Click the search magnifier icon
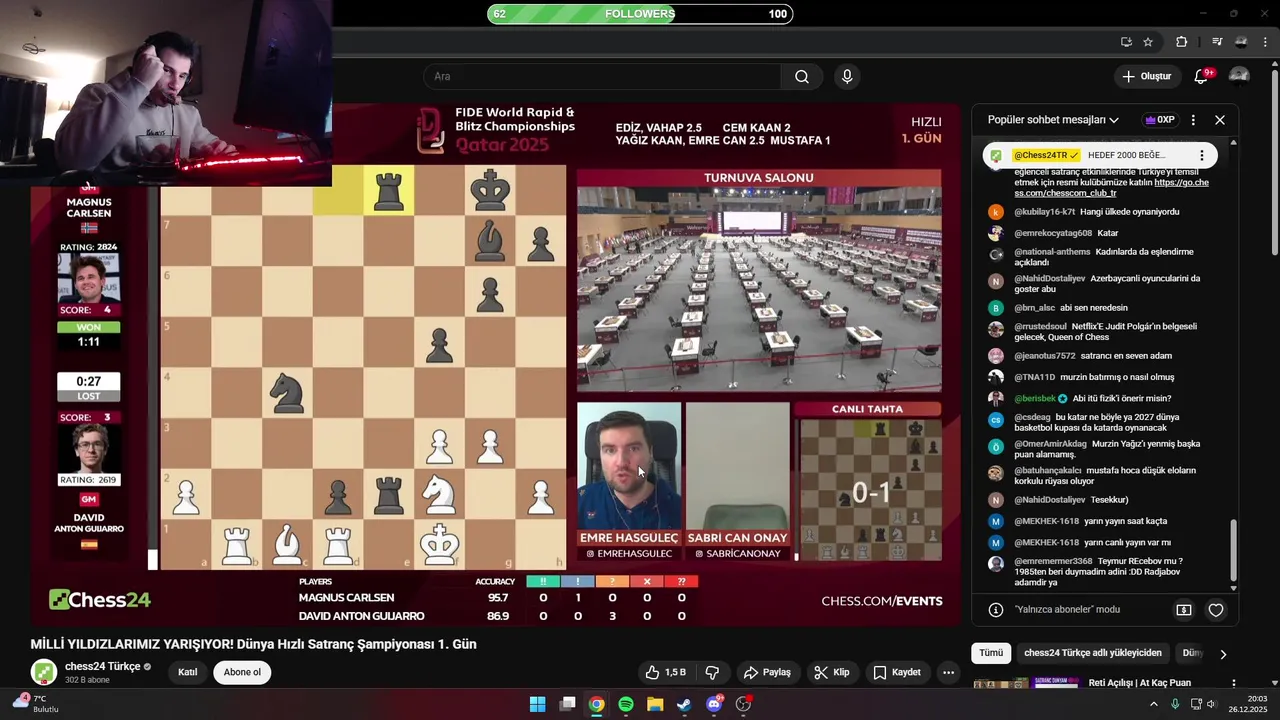Screen dimensions: 1280x720 (802, 77)
